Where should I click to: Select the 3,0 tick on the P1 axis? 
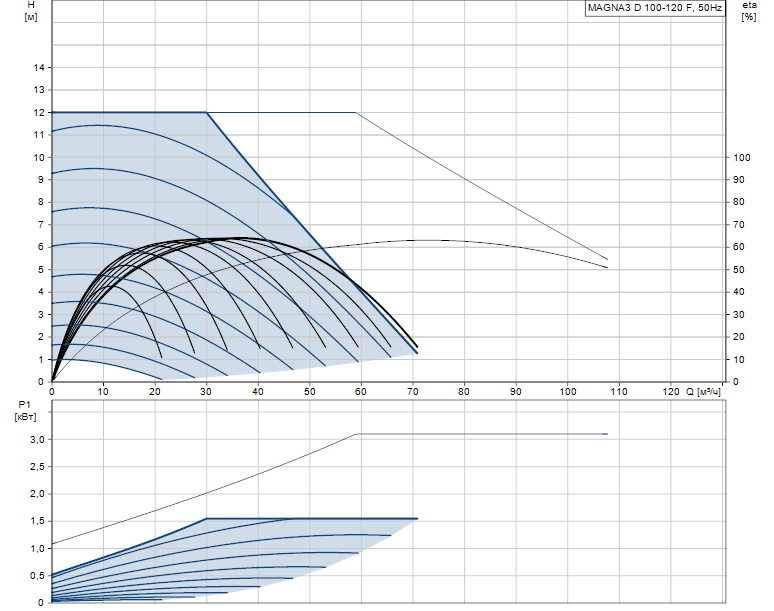(x=37, y=439)
